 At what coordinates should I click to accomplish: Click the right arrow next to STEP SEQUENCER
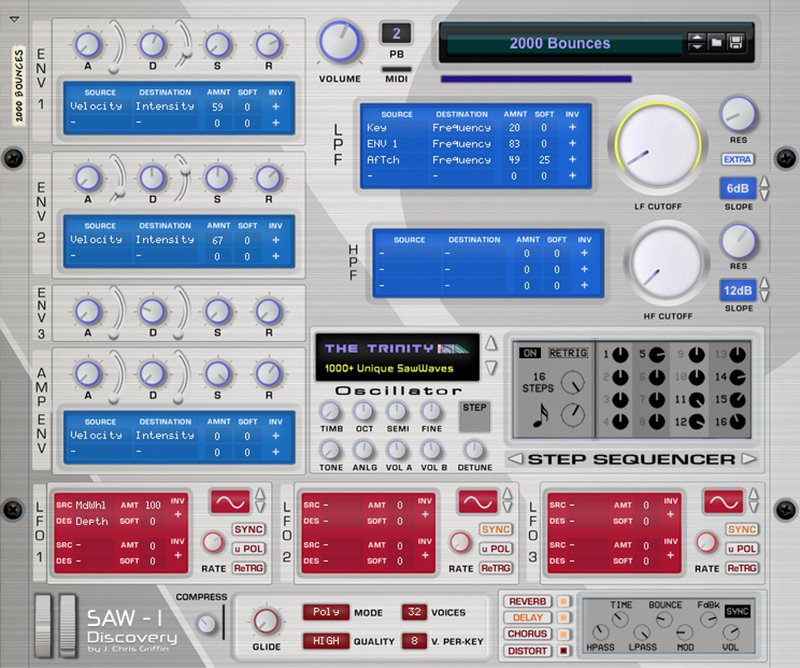point(748,458)
